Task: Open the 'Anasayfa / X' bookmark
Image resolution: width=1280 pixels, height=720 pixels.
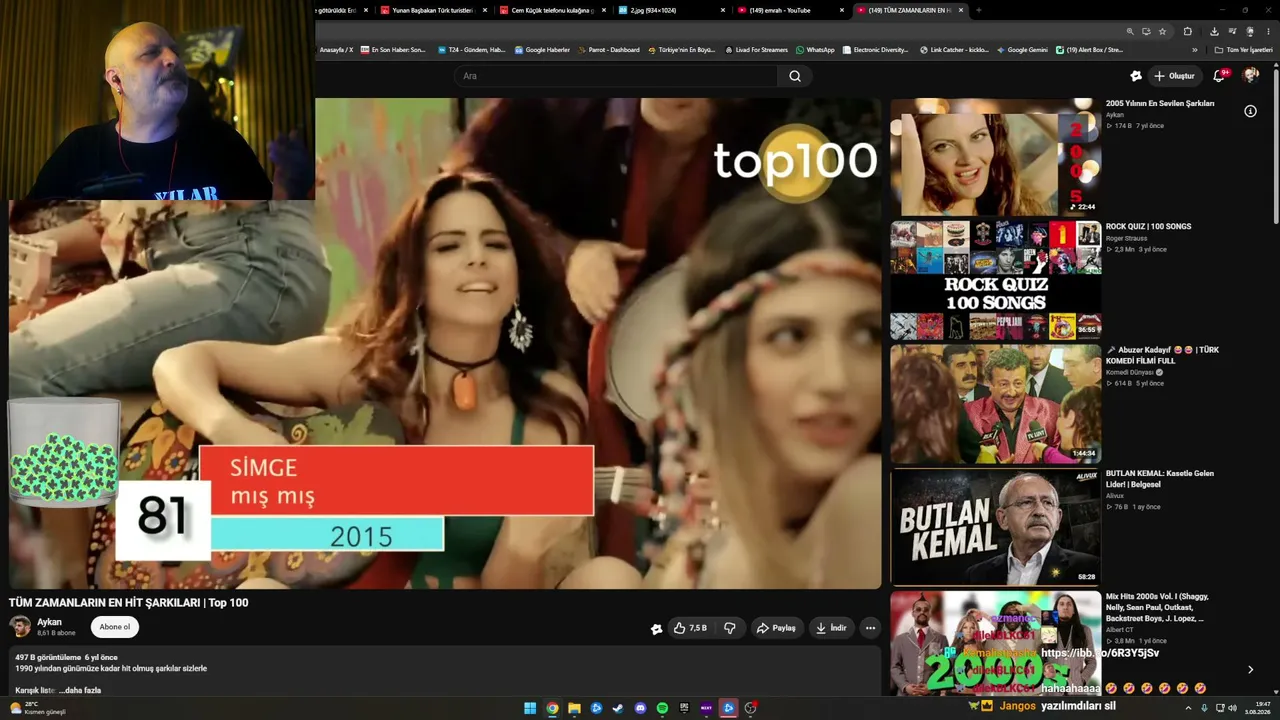Action: tap(336, 50)
